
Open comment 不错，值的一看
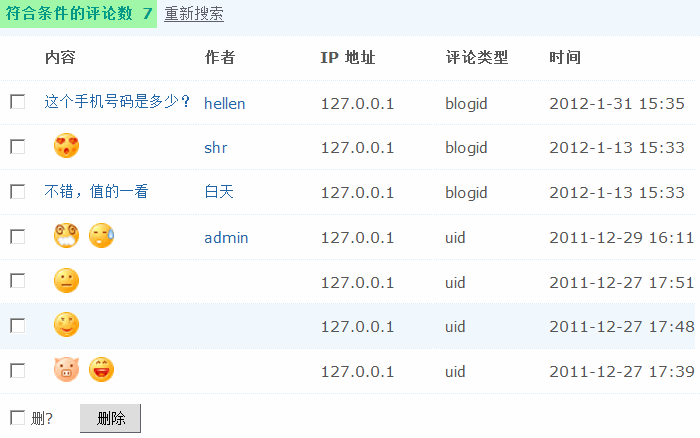[96, 192]
